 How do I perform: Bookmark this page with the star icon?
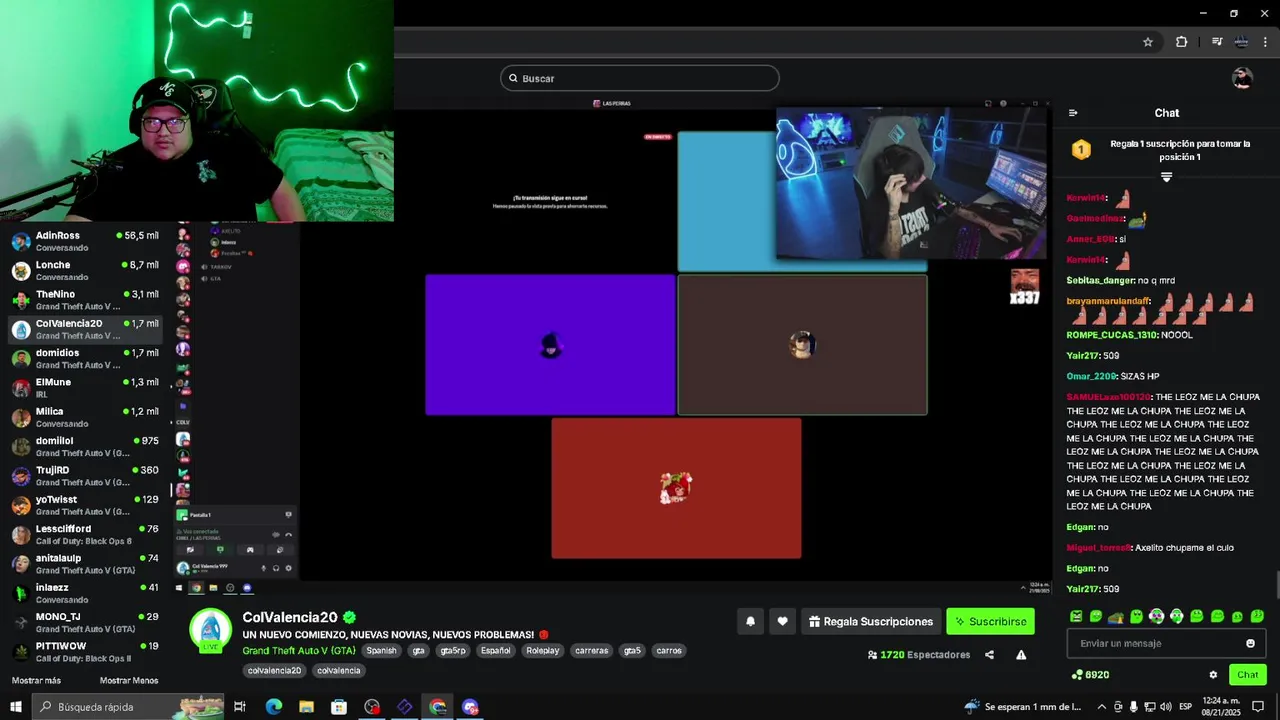(x=1148, y=42)
